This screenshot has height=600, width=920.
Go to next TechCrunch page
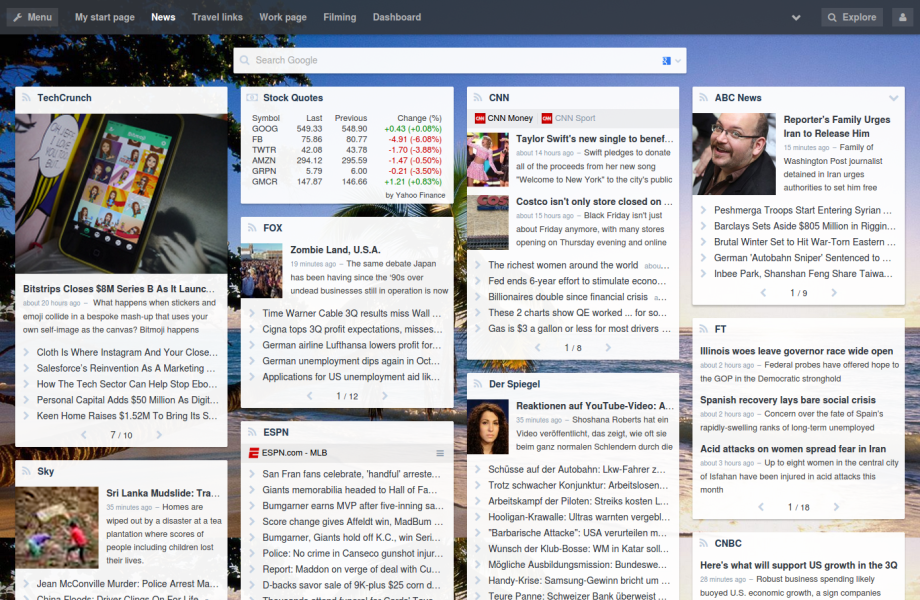(158, 435)
